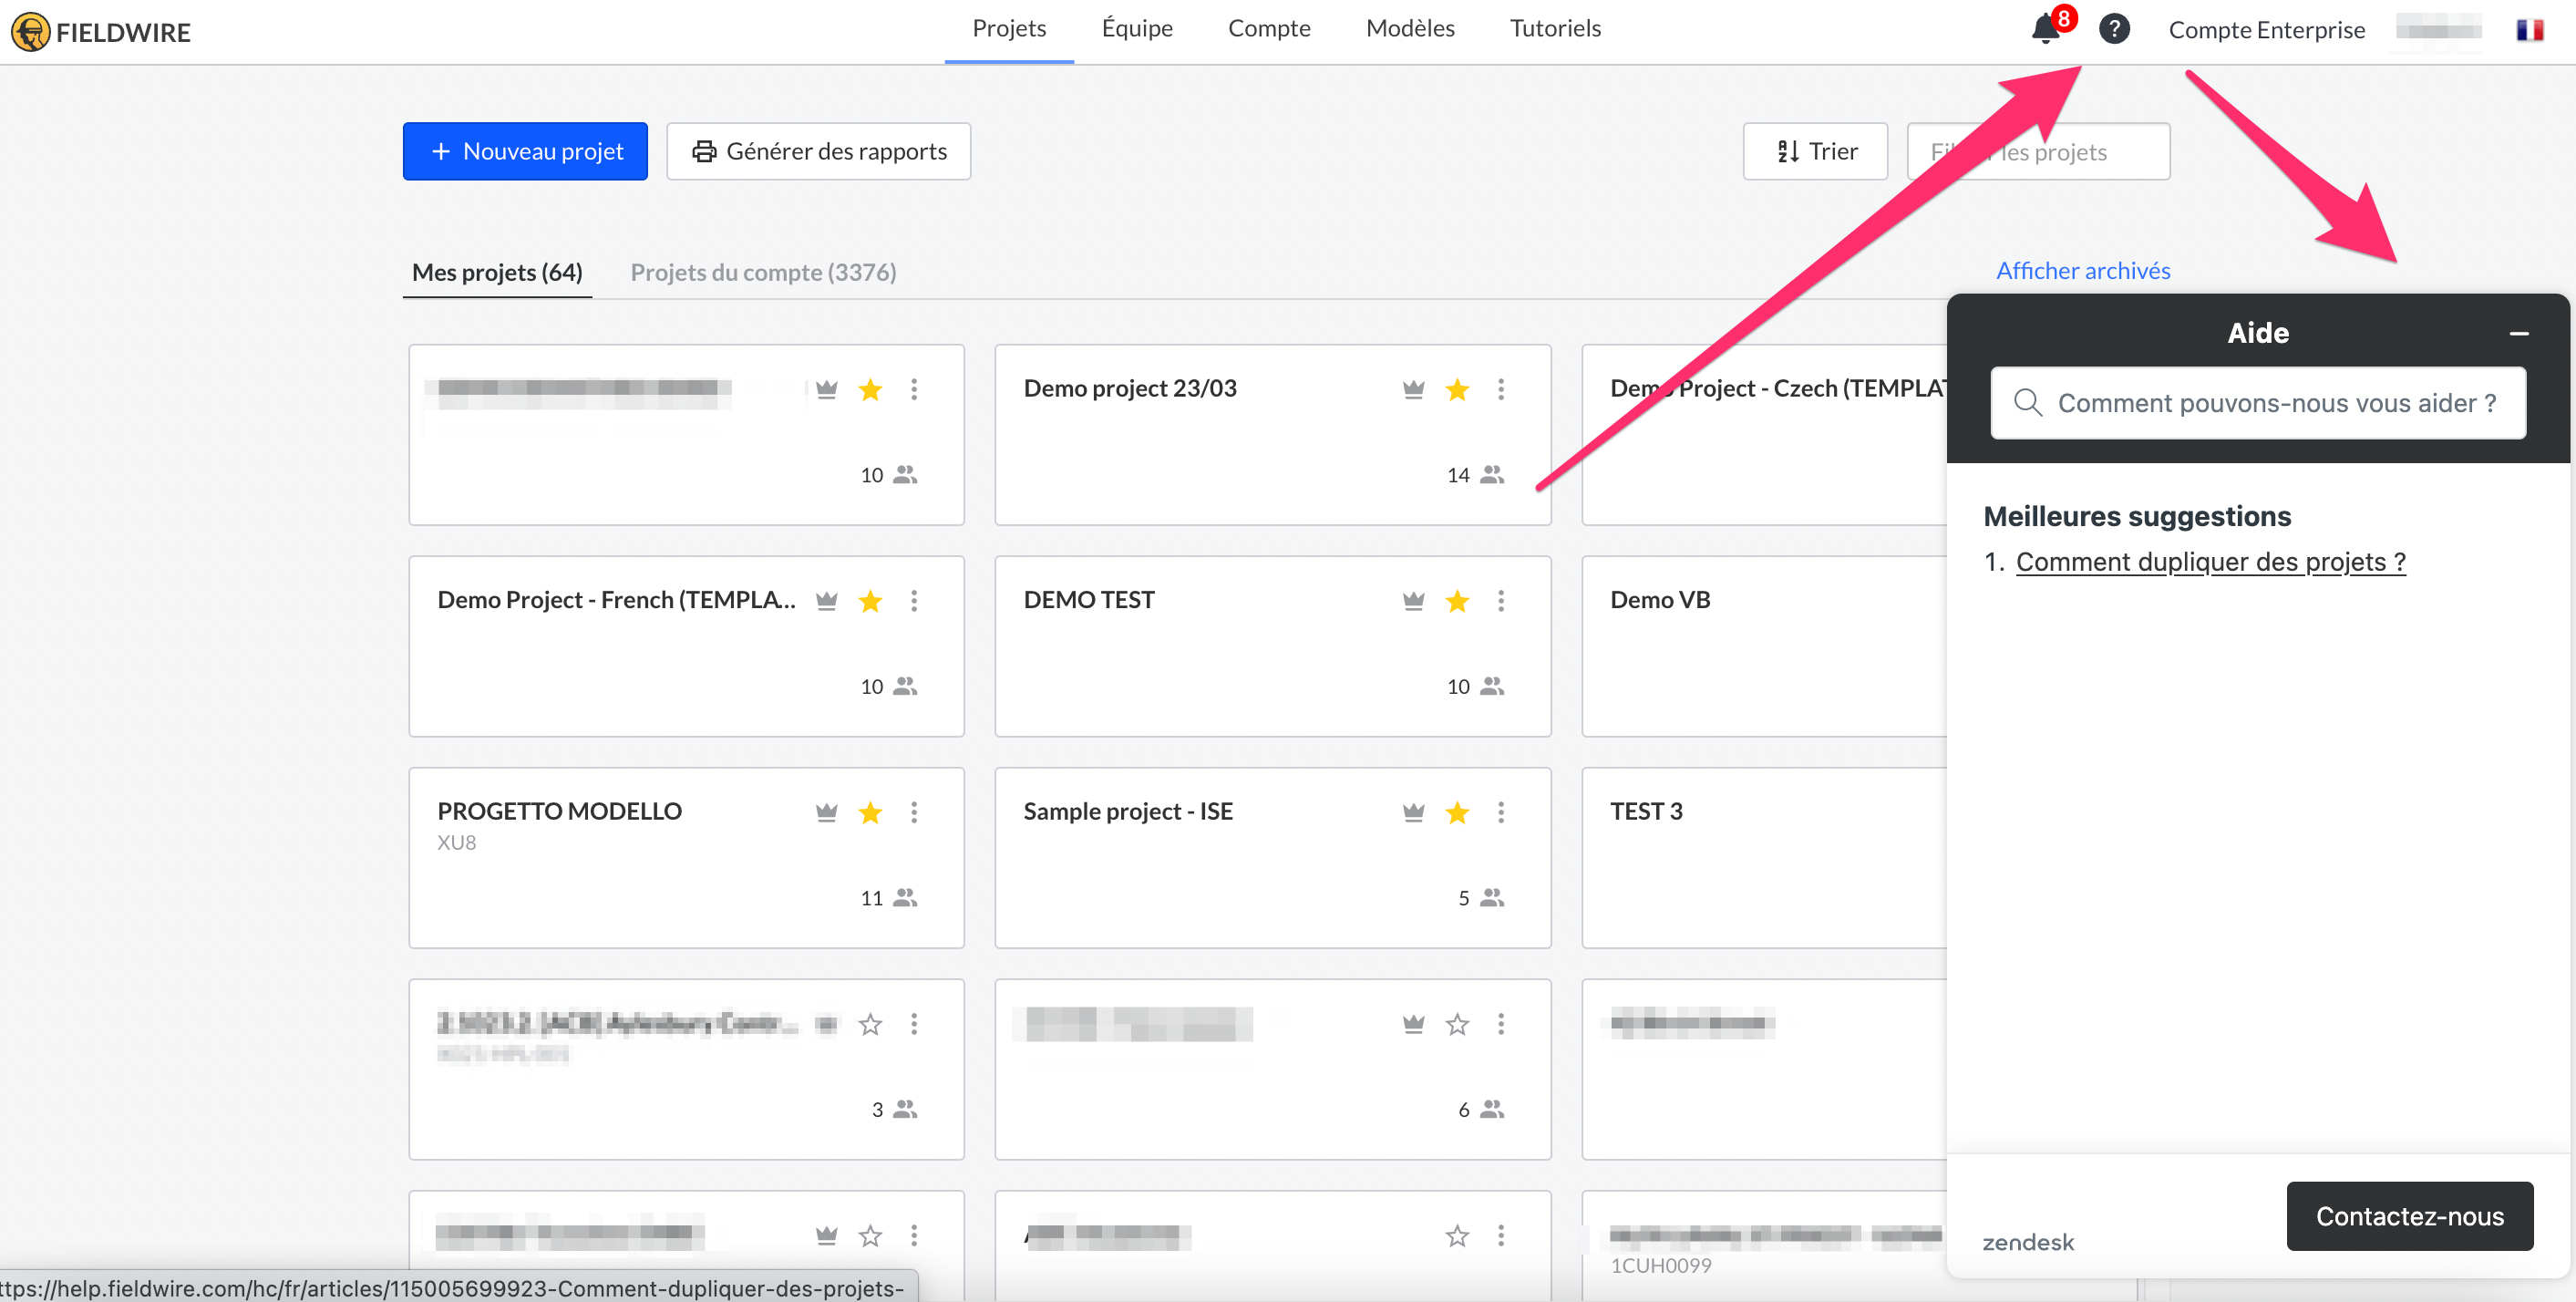Click the Contactez-nous button

(2410, 1215)
